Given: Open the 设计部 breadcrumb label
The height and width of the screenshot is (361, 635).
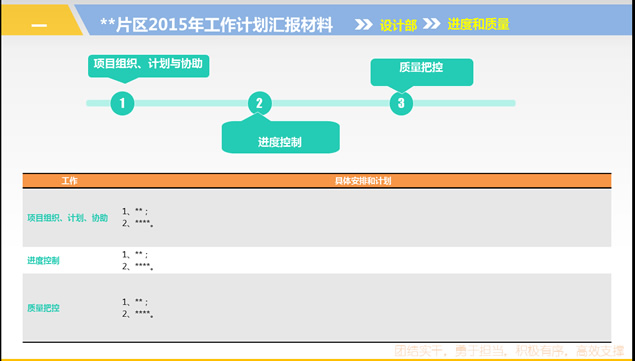Looking at the screenshot, I should pyautogui.click(x=398, y=26).
